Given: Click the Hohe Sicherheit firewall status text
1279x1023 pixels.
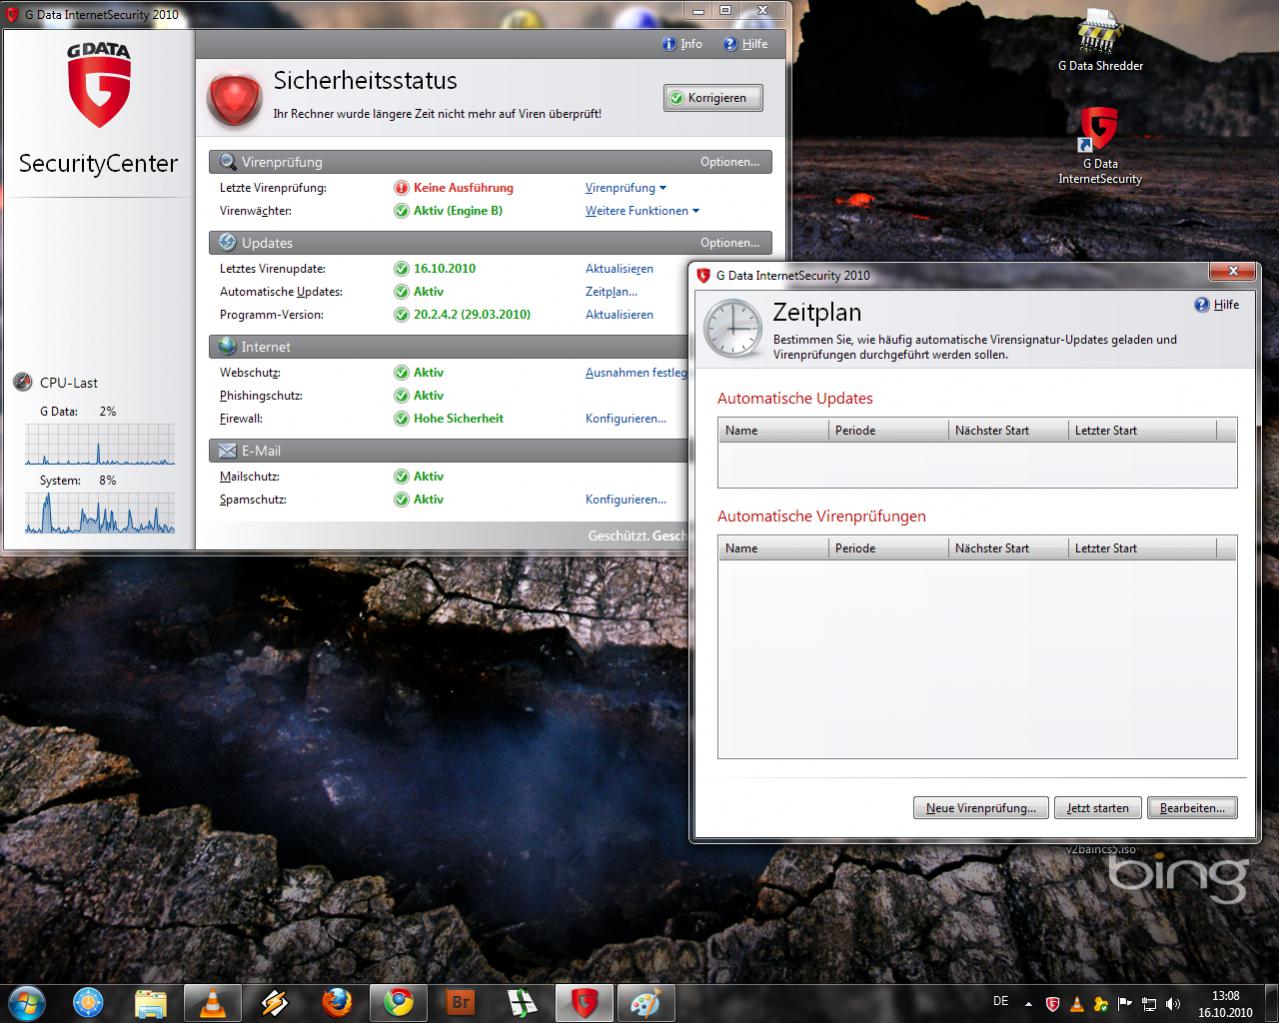Looking at the screenshot, I should pos(458,419).
